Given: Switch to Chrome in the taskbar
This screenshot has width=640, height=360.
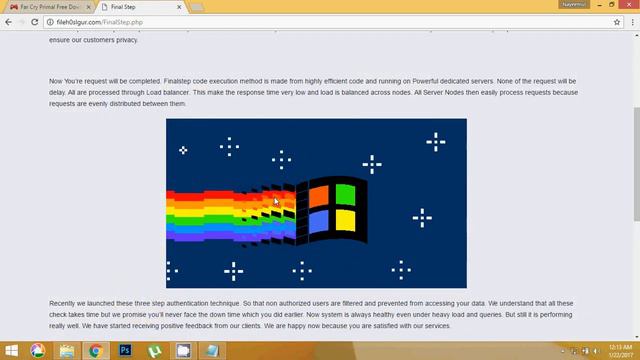Looking at the screenshot, I should [x=96, y=351].
